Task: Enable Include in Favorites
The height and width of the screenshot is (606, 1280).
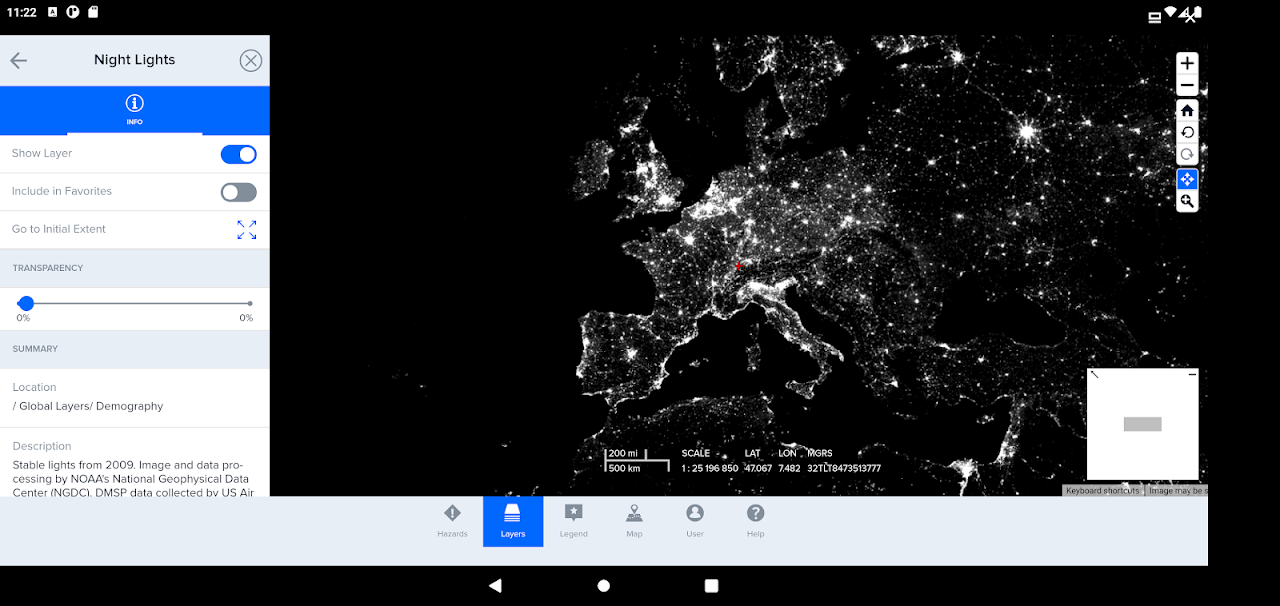Action: (238, 191)
